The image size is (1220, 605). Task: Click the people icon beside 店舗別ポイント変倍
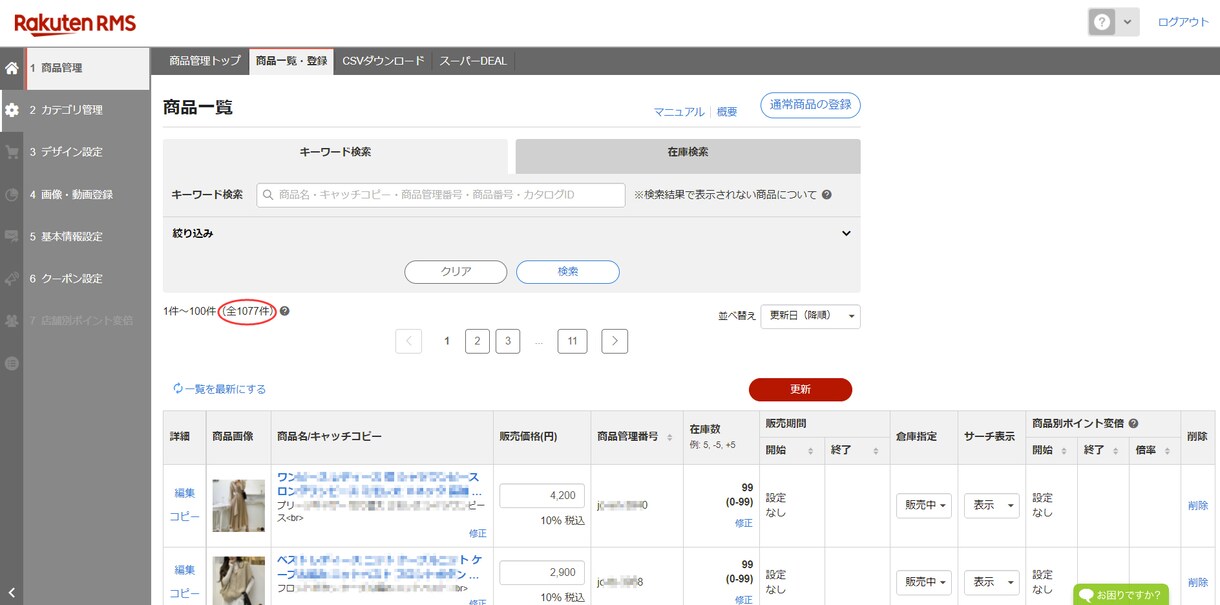[12, 321]
